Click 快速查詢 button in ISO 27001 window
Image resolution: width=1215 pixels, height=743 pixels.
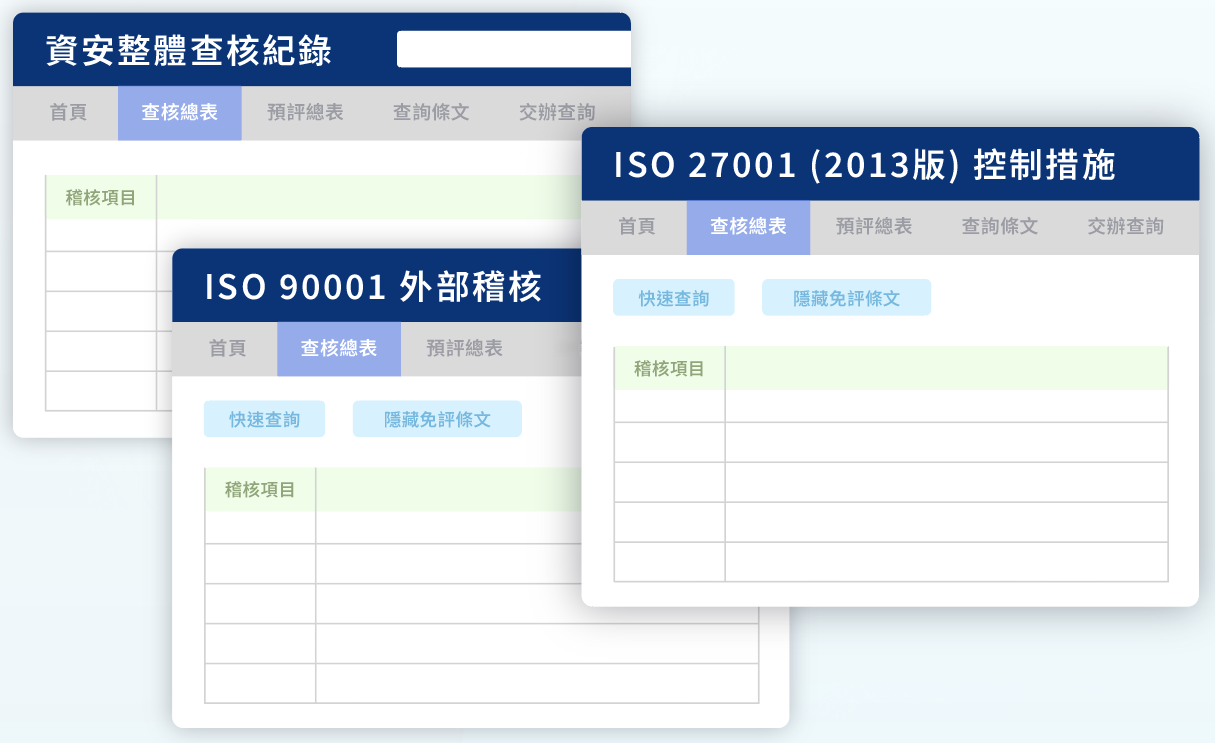(x=674, y=298)
